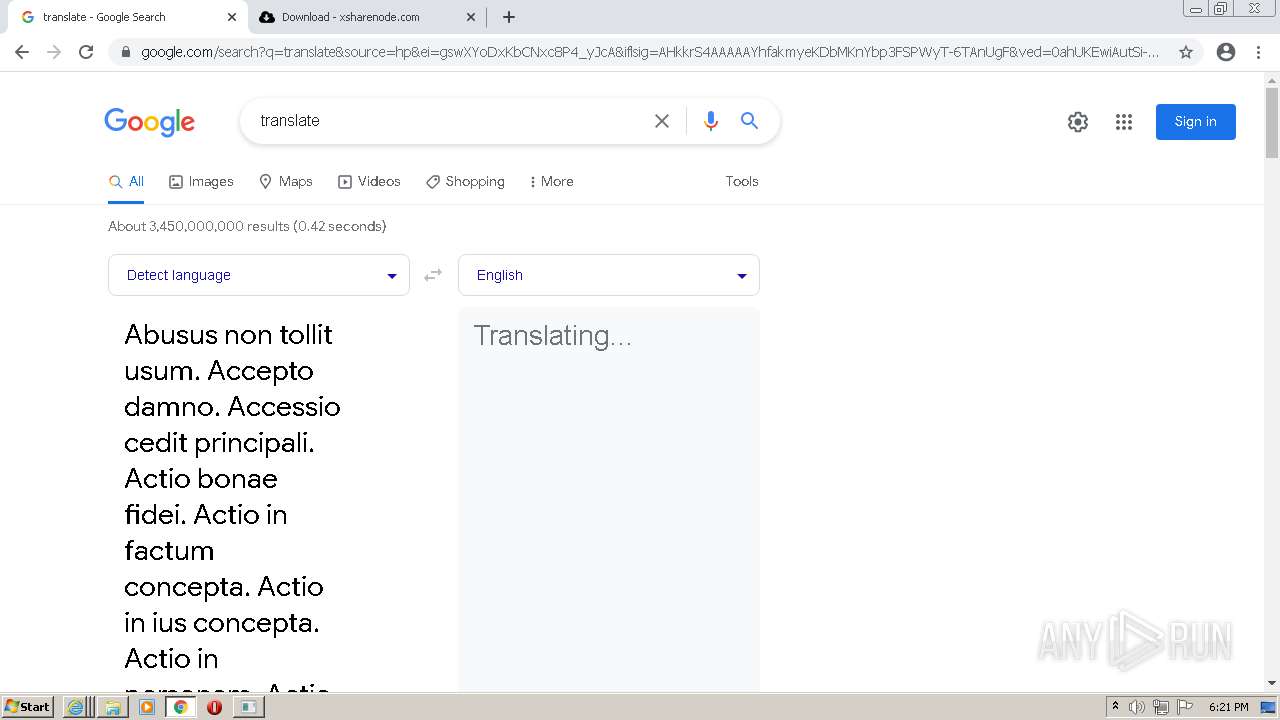Switch to the Maps tab
This screenshot has width=1280, height=720.
pyautogui.click(x=286, y=182)
